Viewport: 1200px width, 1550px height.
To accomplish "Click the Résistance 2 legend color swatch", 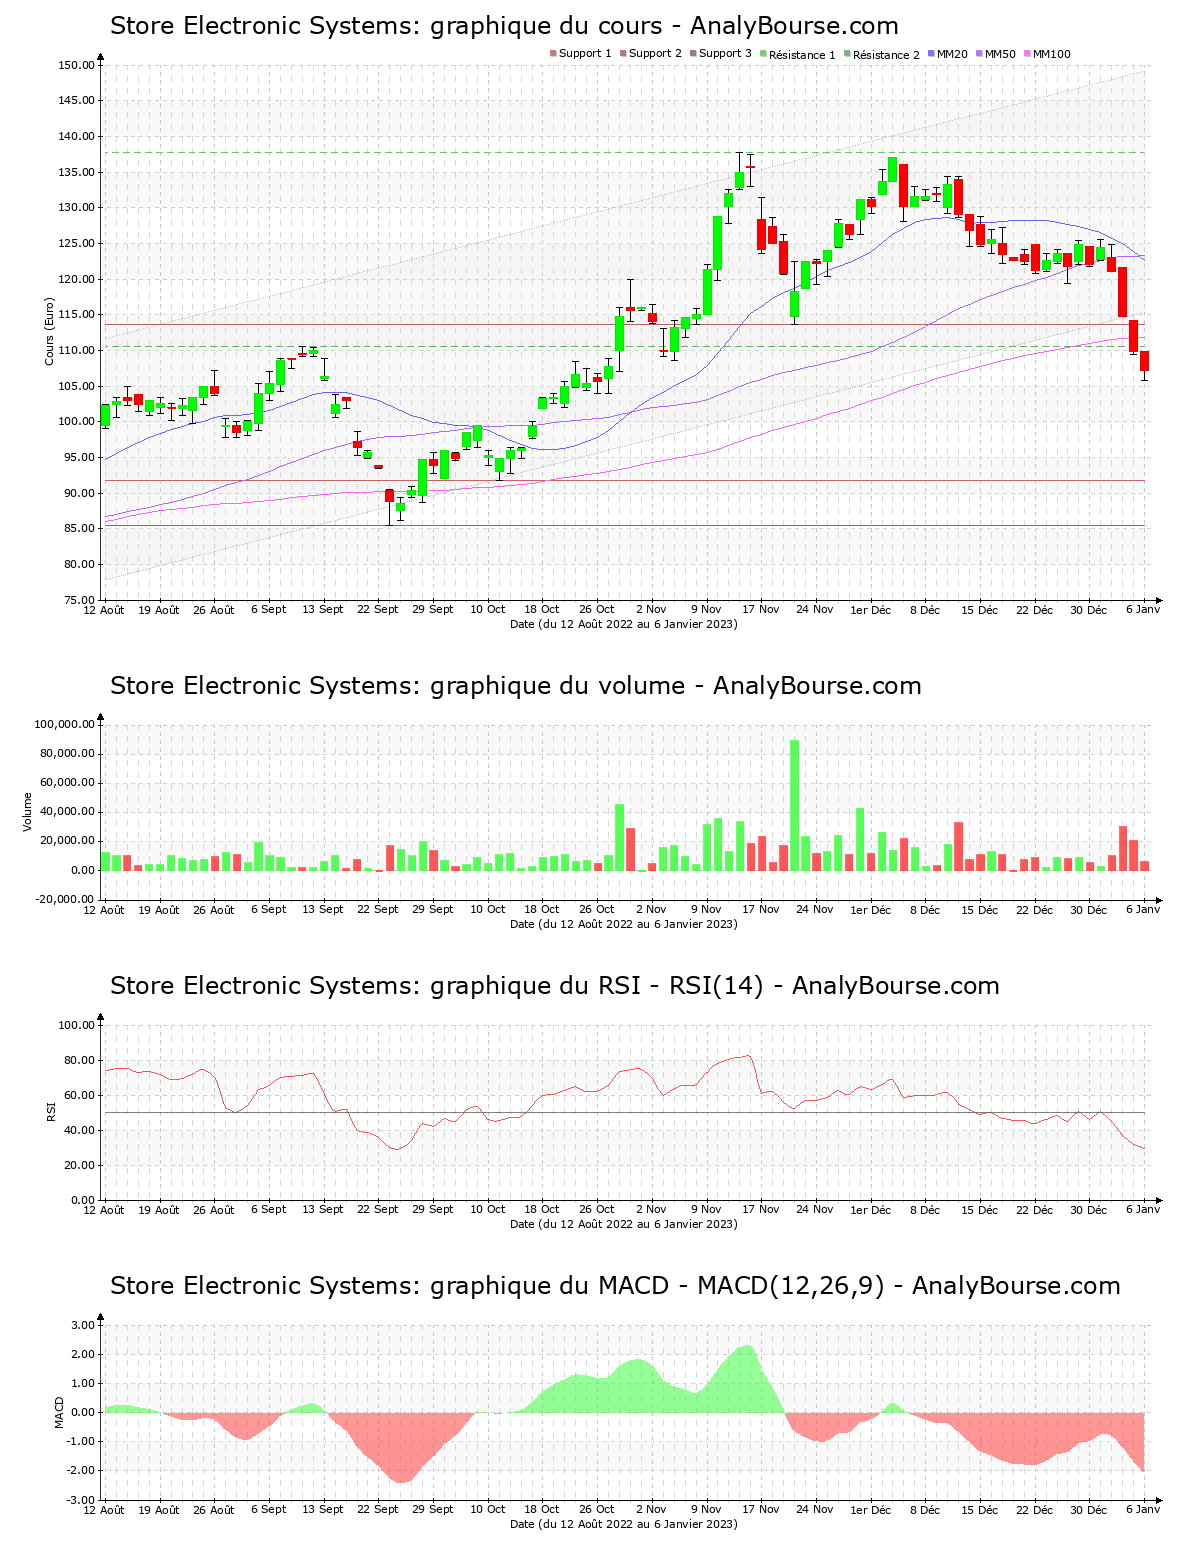I will (x=847, y=54).
